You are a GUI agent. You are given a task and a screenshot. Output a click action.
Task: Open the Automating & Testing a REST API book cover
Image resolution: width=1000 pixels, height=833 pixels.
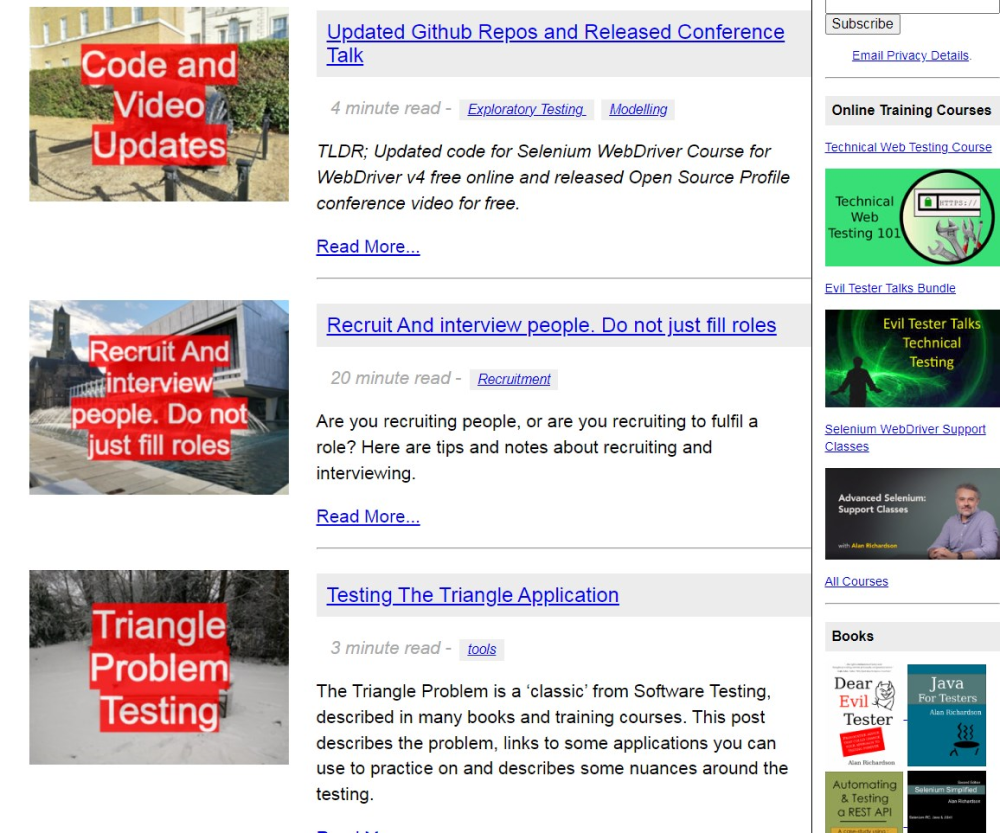pyautogui.click(x=864, y=801)
